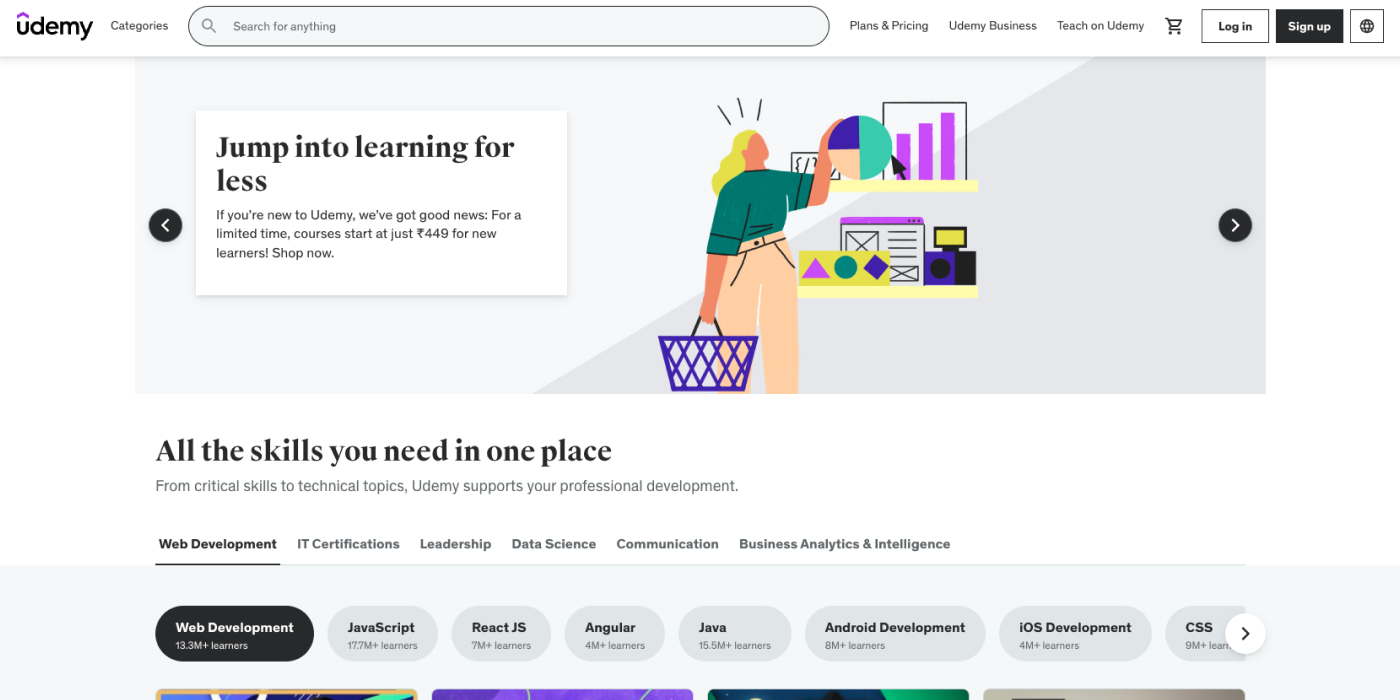
Task: Open the shopping cart
Action: click(x=1174, y=26)
